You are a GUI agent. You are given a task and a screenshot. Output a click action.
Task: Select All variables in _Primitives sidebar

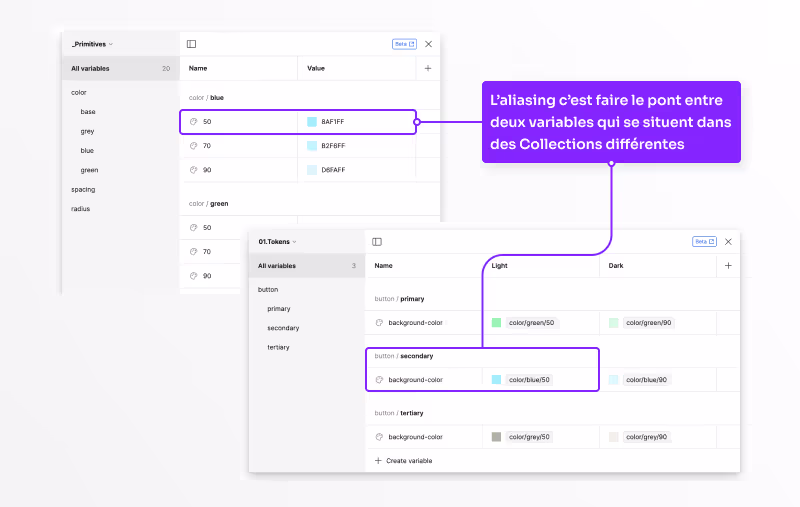[x=120, y=68]
